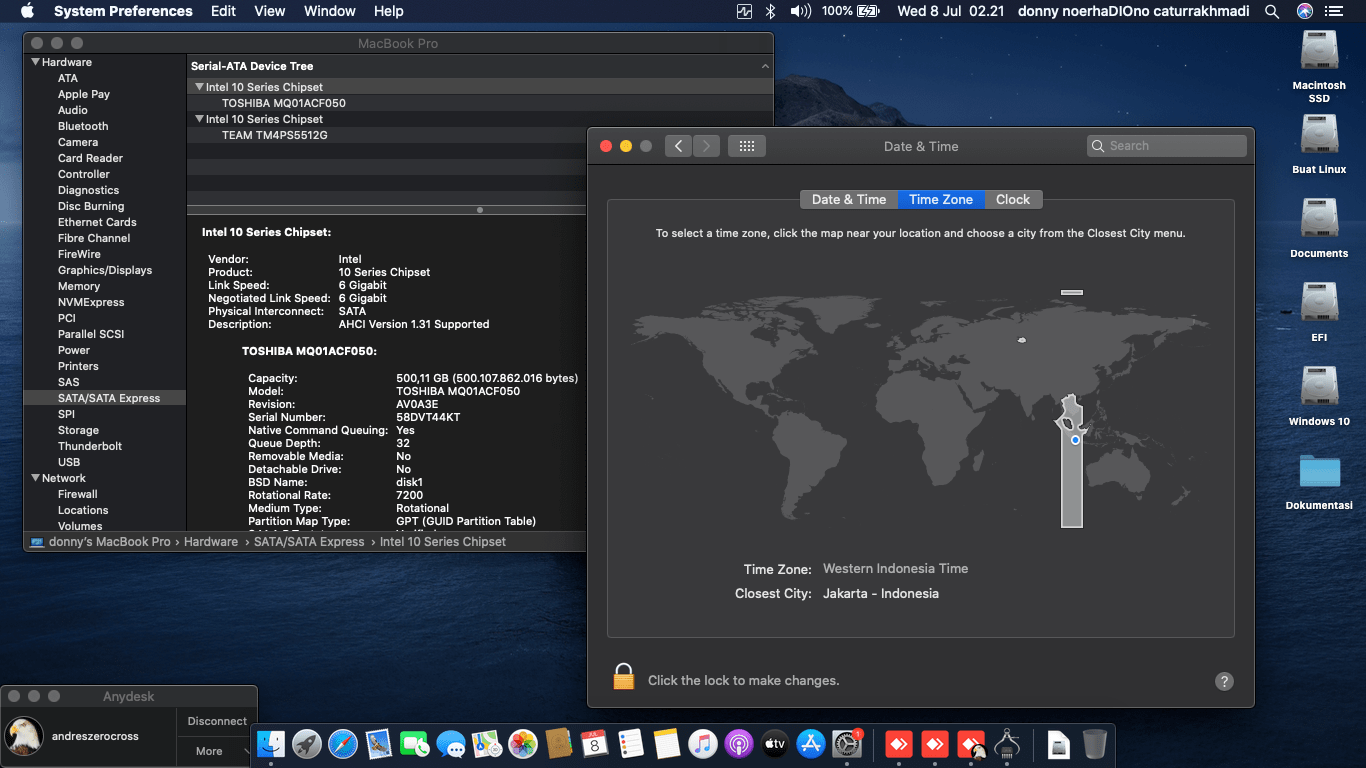Open Notification Center in the menu bar
Viewport: 1366px width, 768px height.
coord(1335,11)
